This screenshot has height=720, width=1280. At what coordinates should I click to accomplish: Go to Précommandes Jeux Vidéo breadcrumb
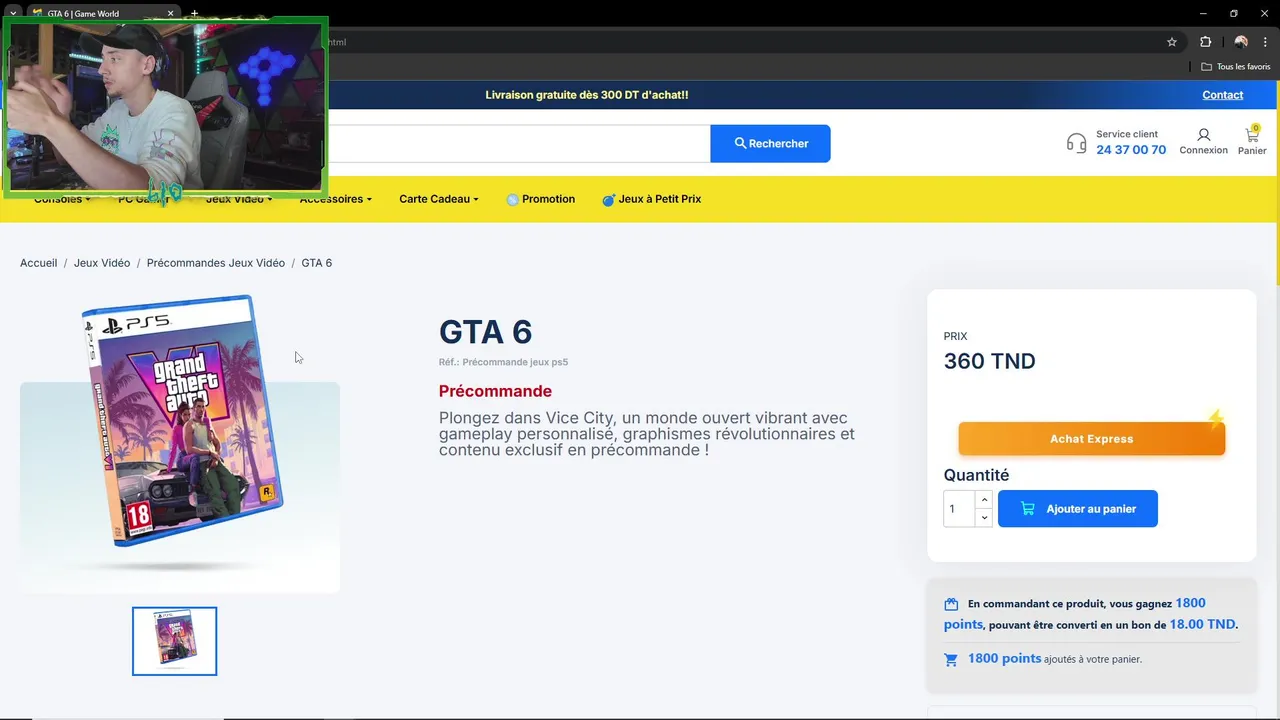pyautogui.click(x=216, y=263)
